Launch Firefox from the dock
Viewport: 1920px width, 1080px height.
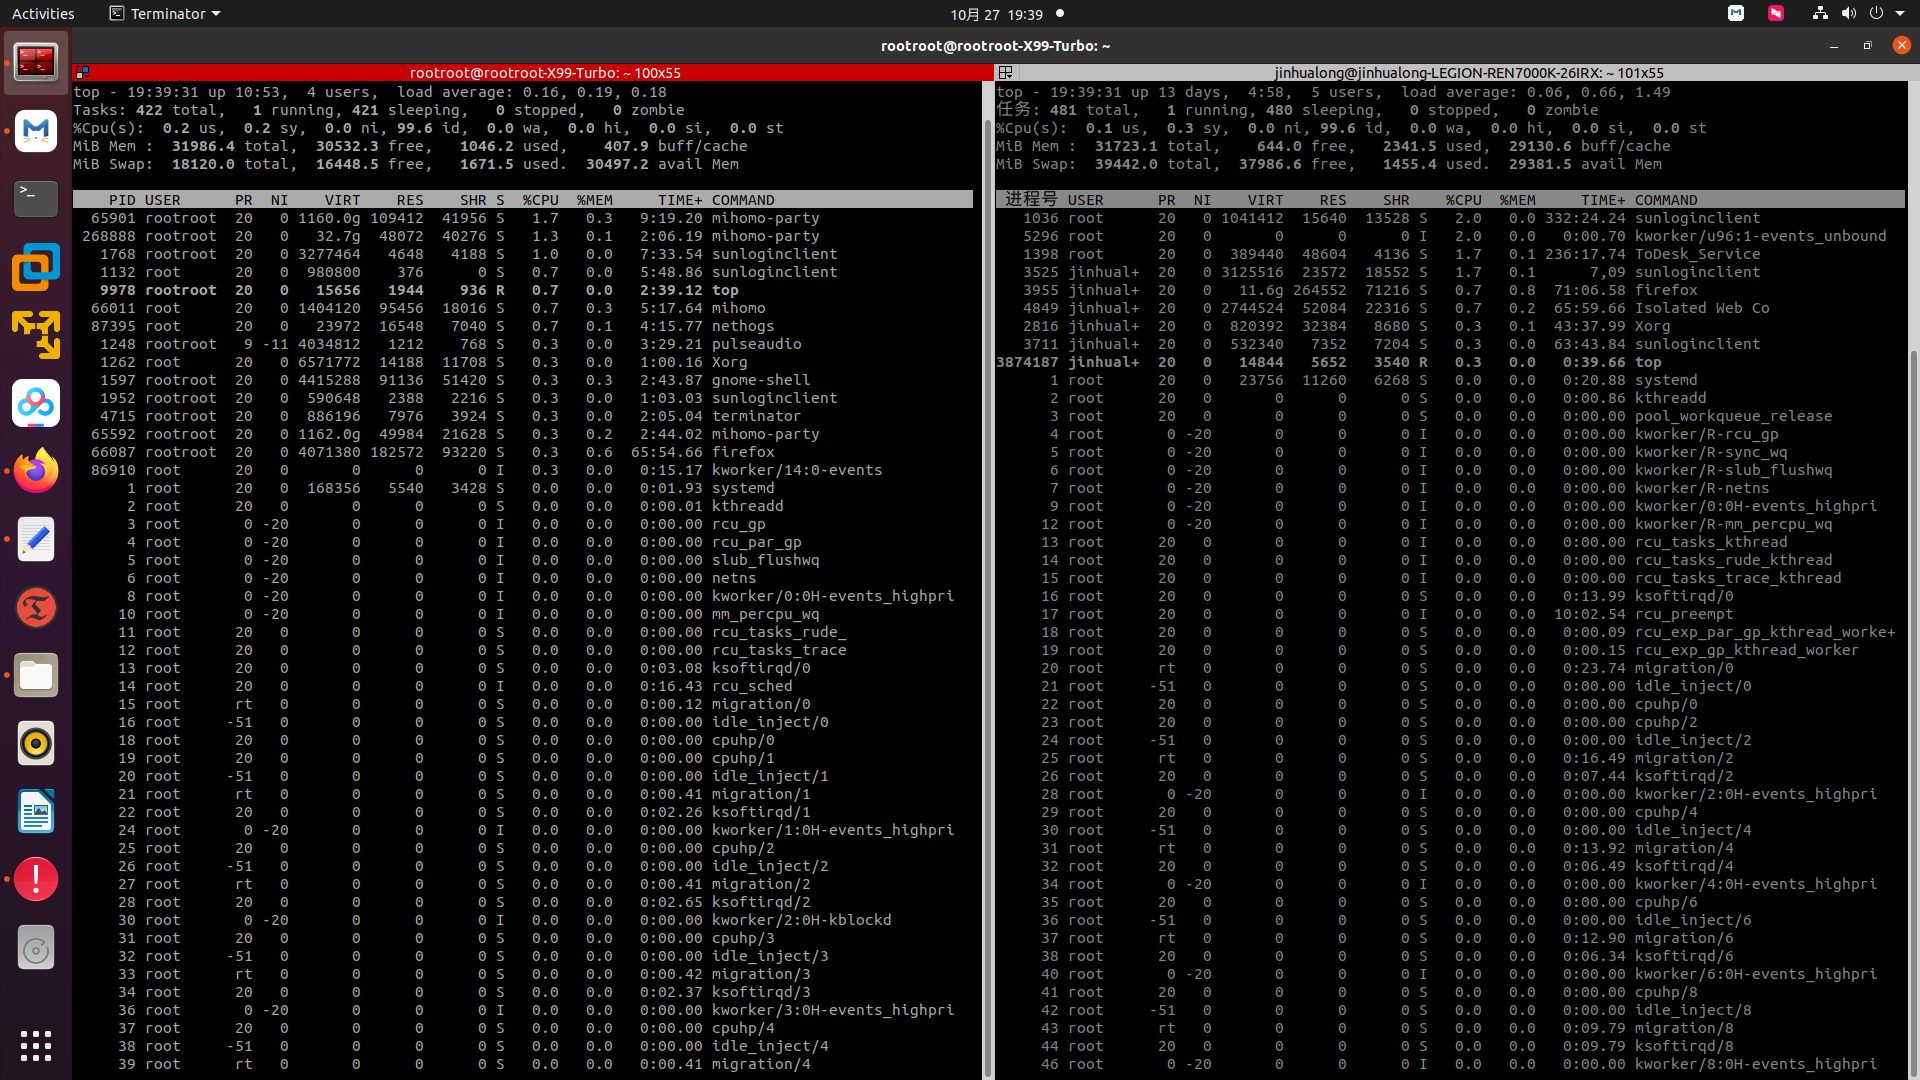tap(36, 471)
